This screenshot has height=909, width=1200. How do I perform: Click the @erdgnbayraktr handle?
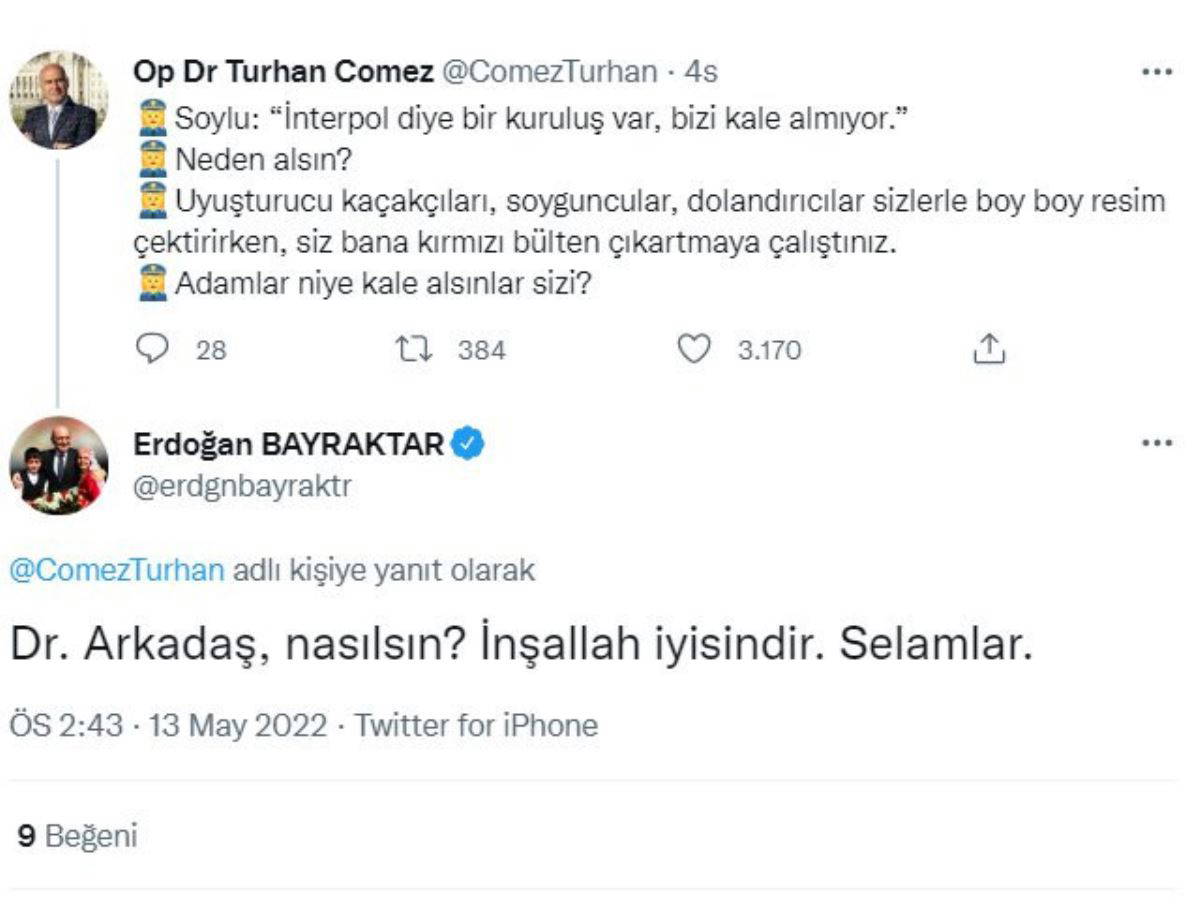click(242, 485)
